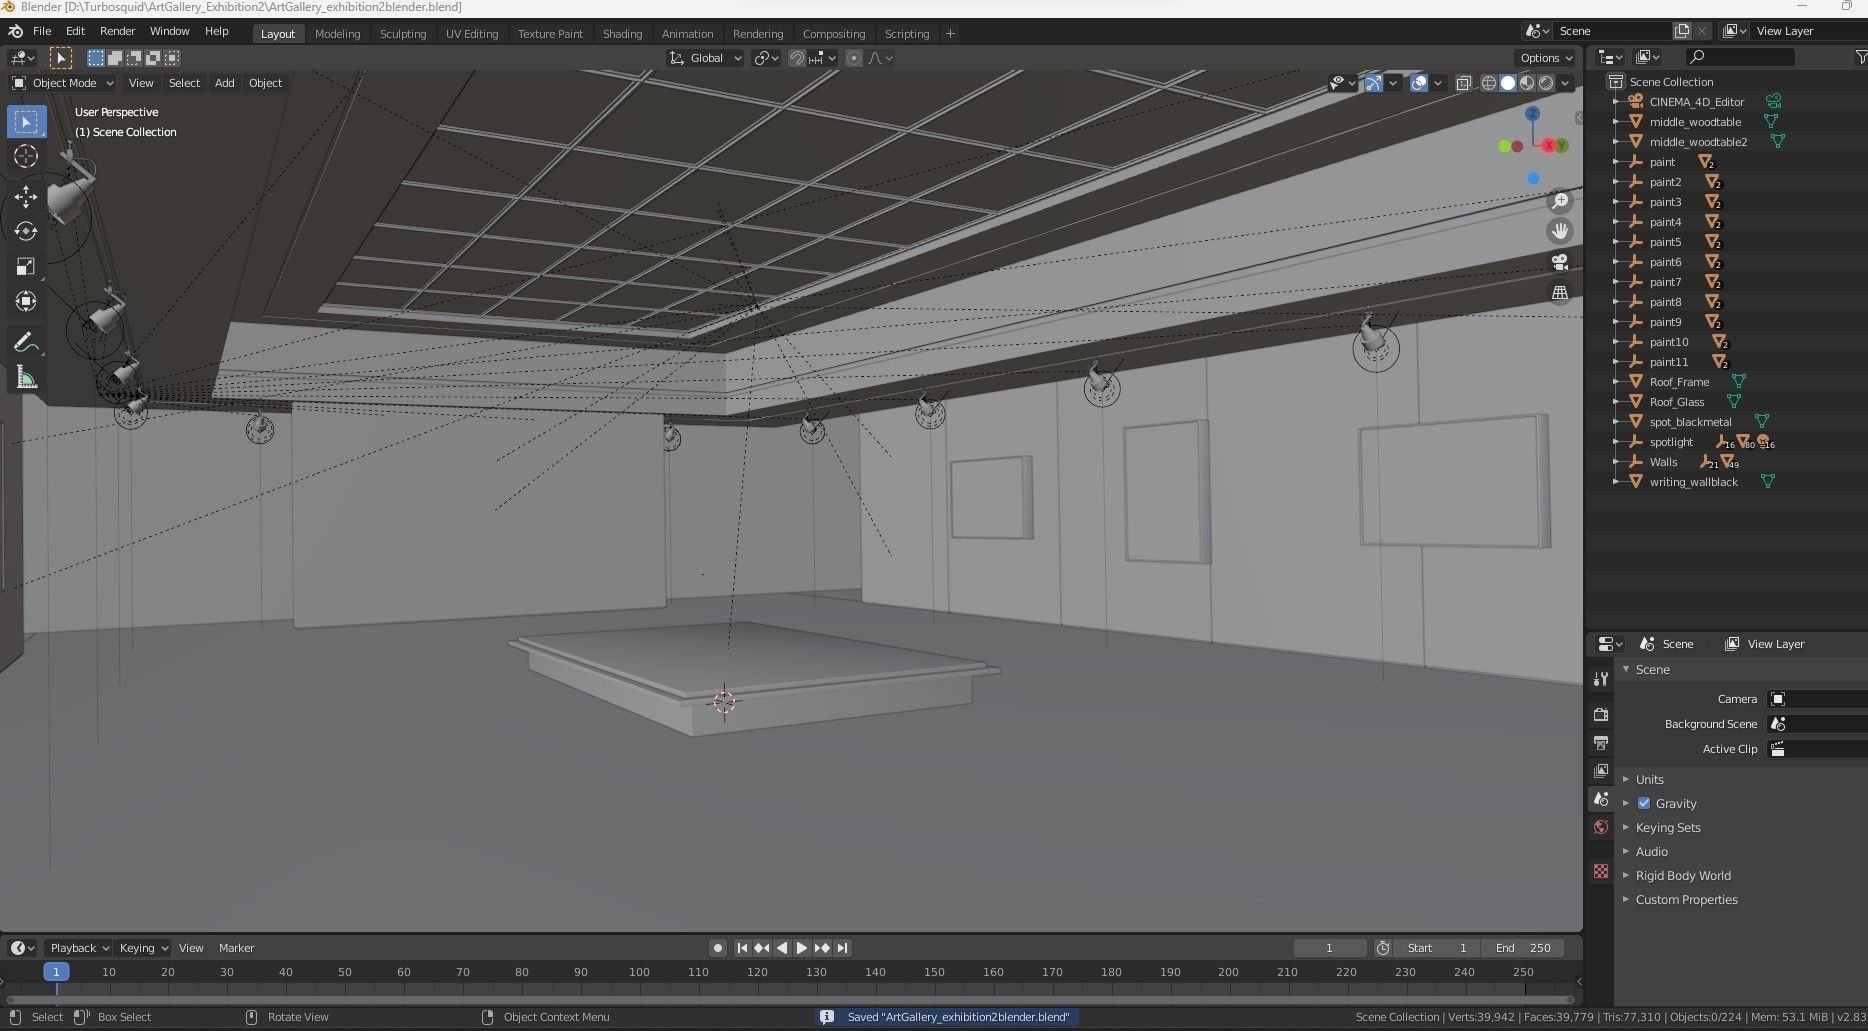
Task: Open the timeline Playback menu
Action: click(x=79, y=948)
